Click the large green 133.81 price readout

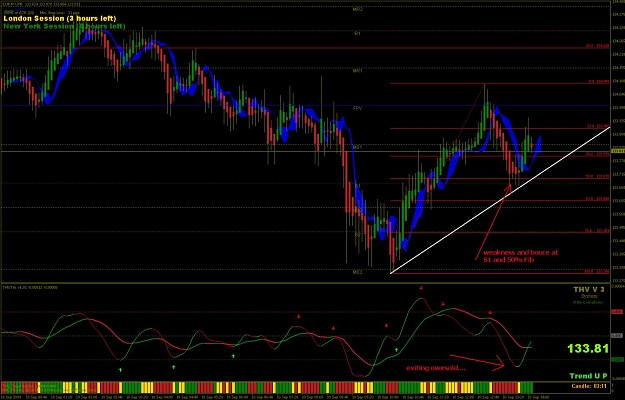click(588, 349)
